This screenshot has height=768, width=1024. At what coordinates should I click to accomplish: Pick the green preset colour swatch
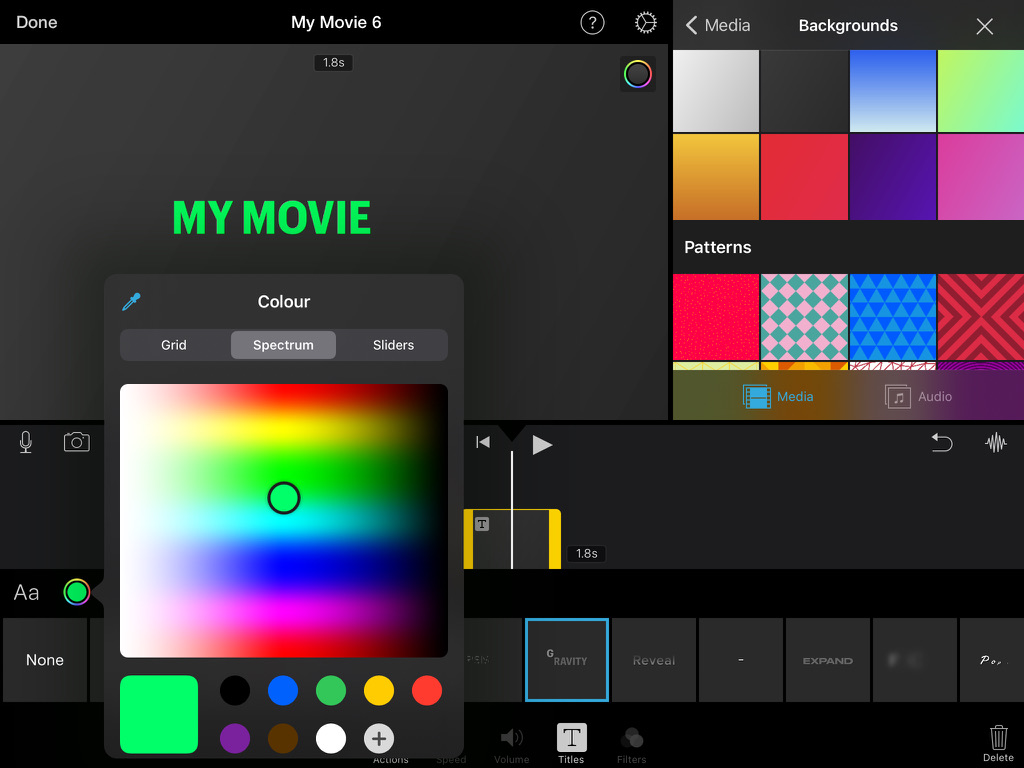330,690
